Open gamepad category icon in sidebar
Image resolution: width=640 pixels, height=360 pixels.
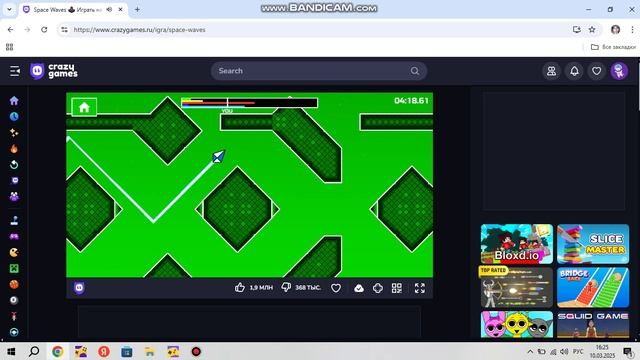tap(14, 236)
